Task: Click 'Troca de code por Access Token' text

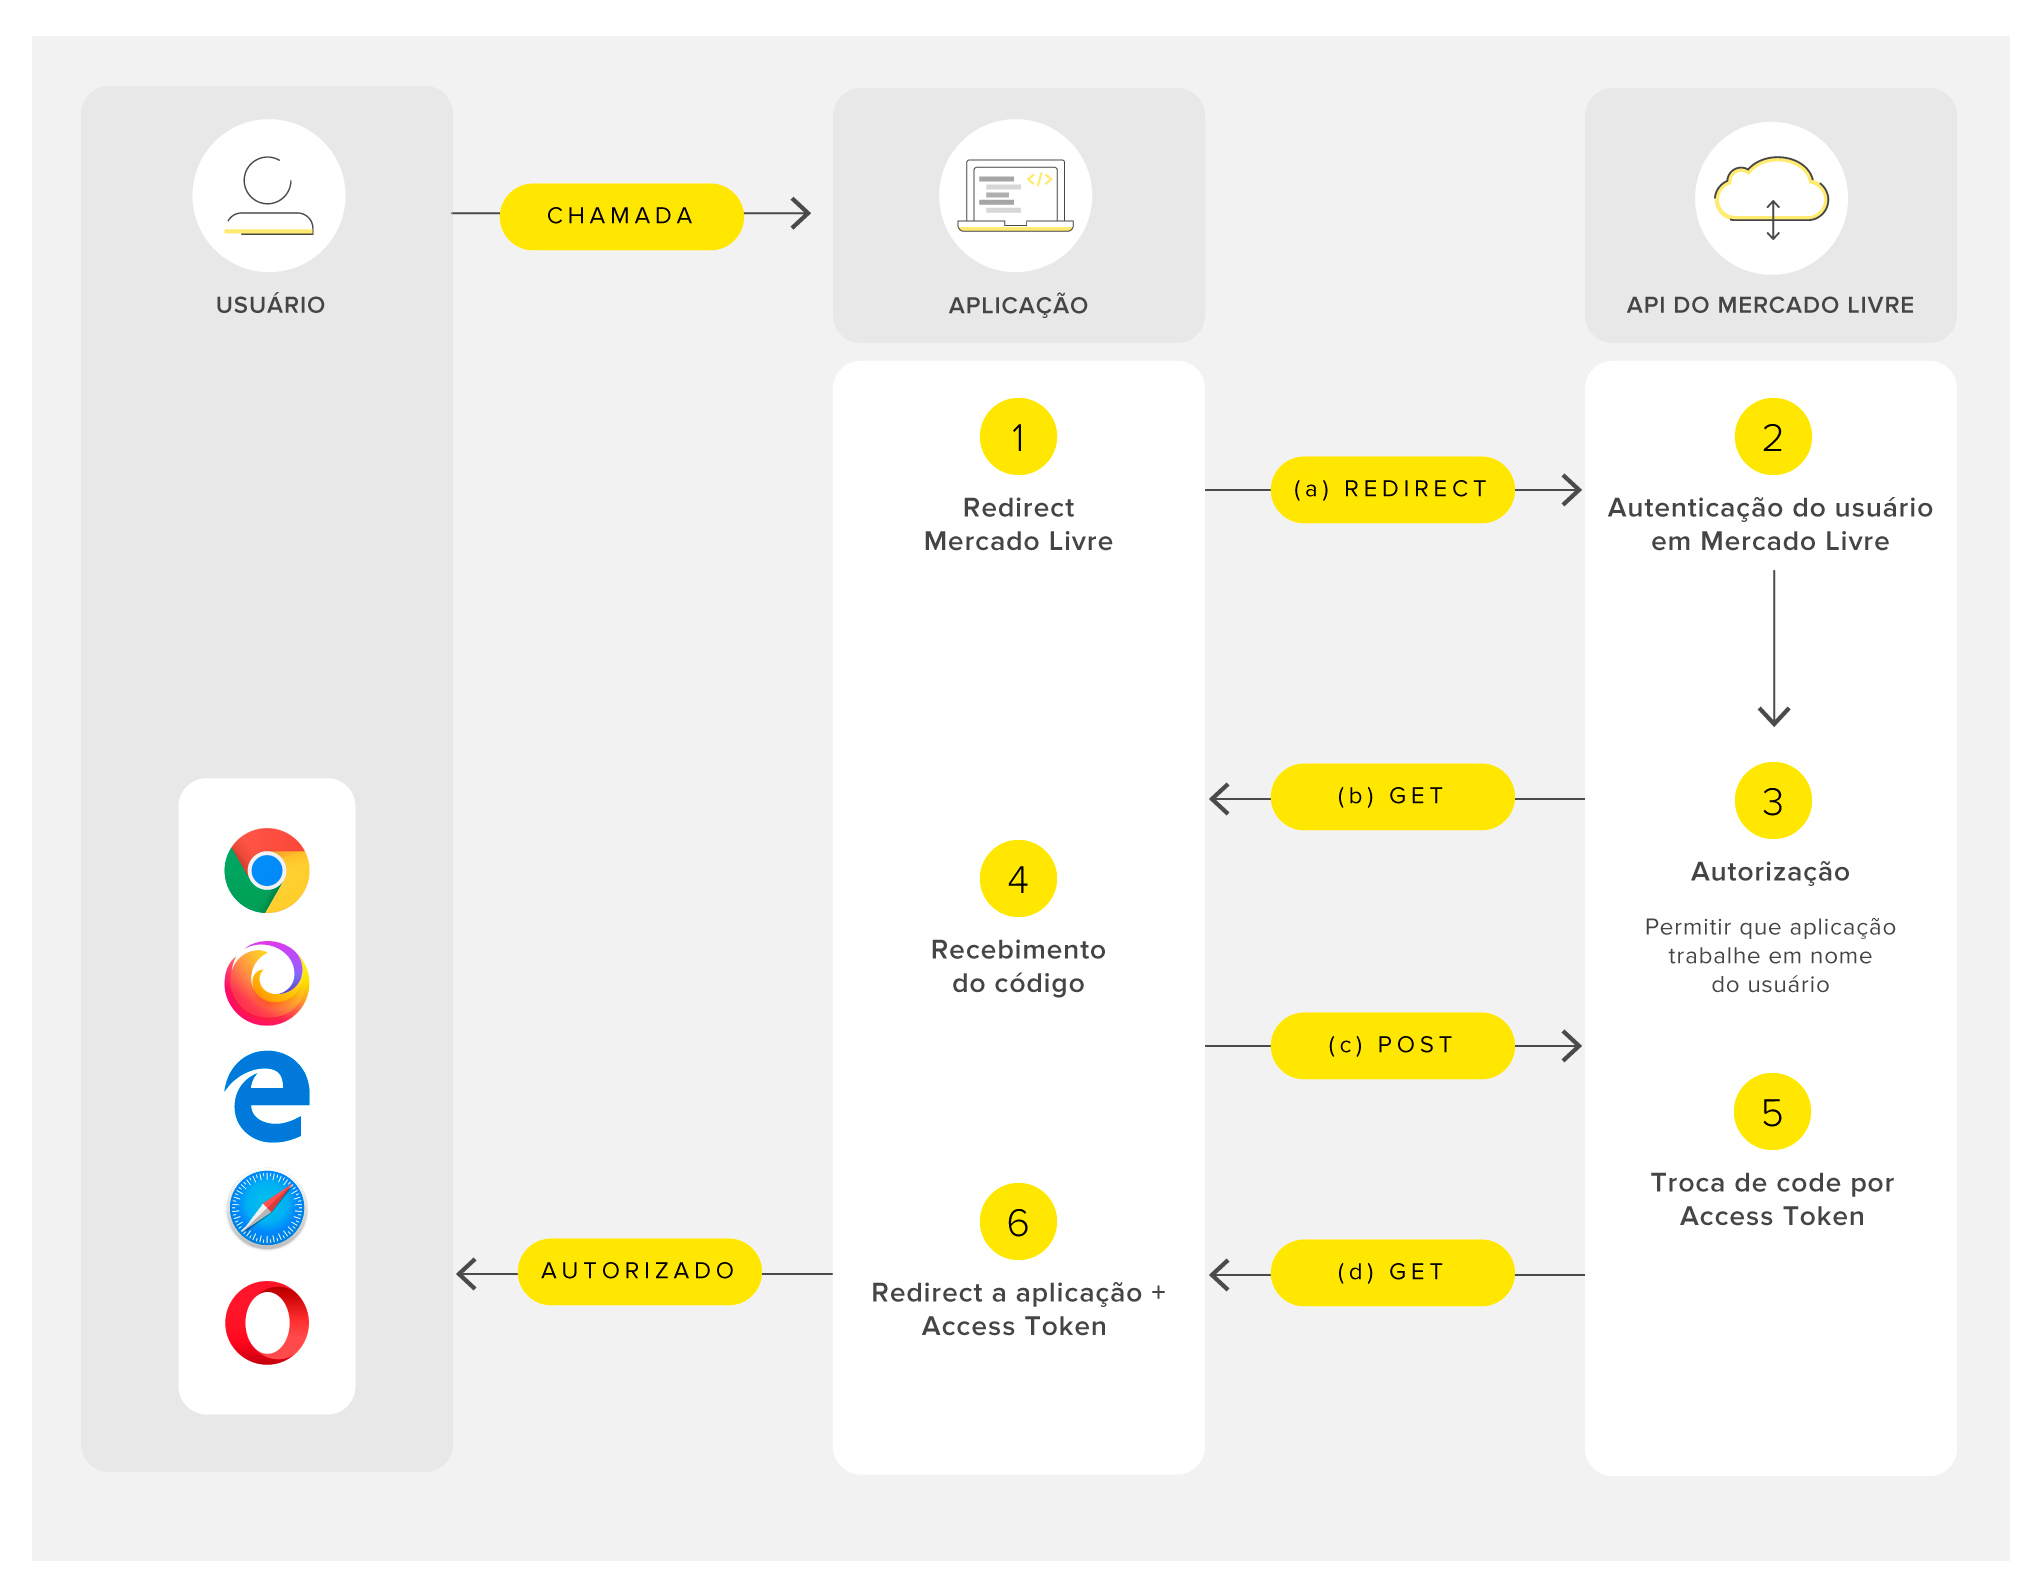Action: pos(1772,1199)
